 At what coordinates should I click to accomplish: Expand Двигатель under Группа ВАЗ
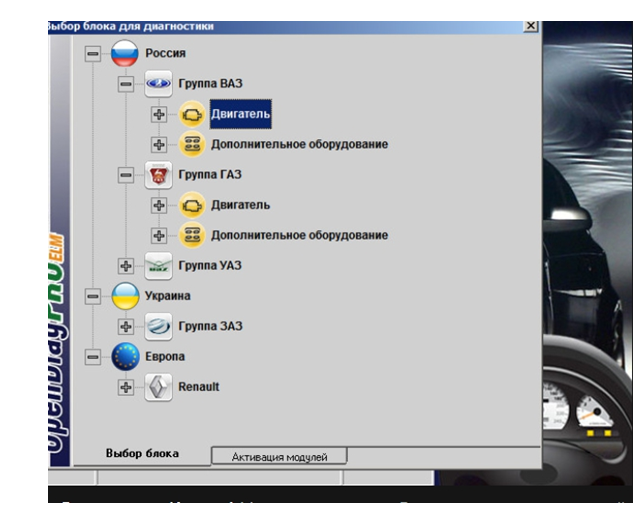159,114
